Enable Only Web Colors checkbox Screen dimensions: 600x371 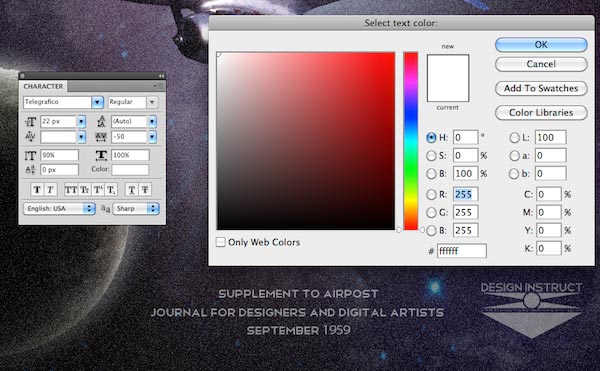(220, 242)
